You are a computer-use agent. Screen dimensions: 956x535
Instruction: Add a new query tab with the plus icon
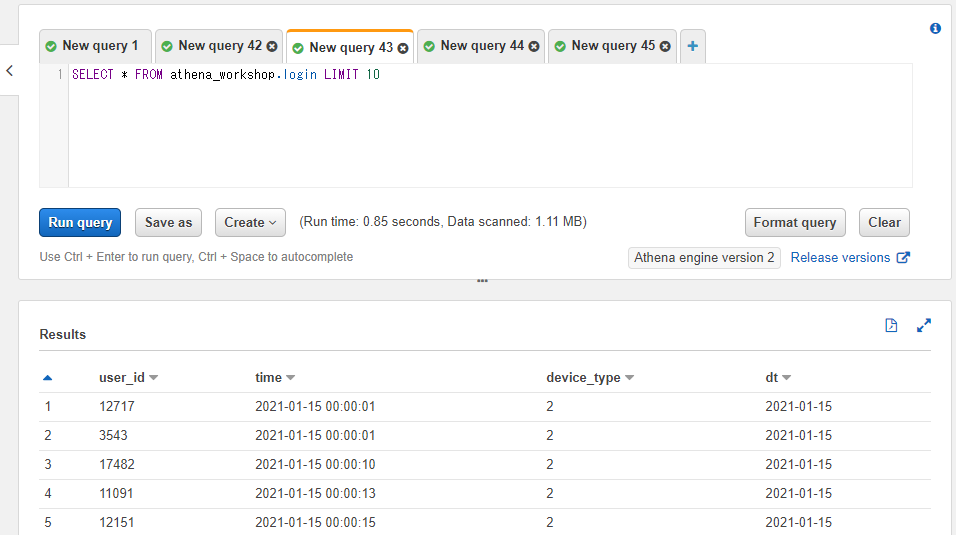[x=693, y=46]
